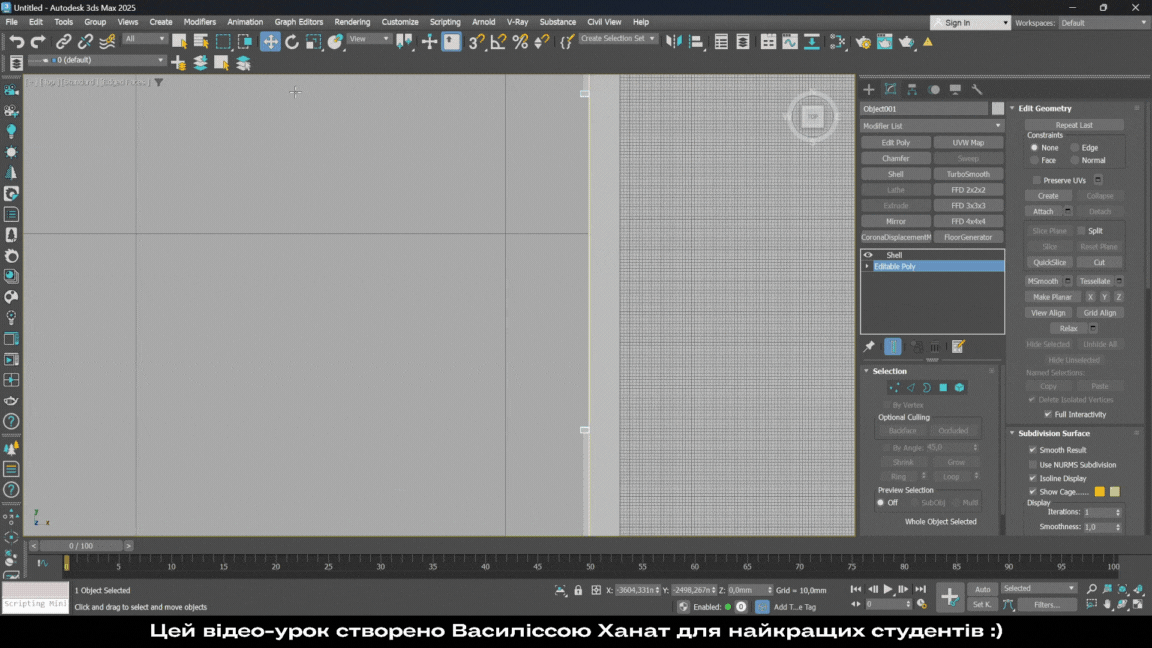Screen dimensions: 1152x648
Task: Click the Mirror tool icon
Action: [x=674, y=42]
